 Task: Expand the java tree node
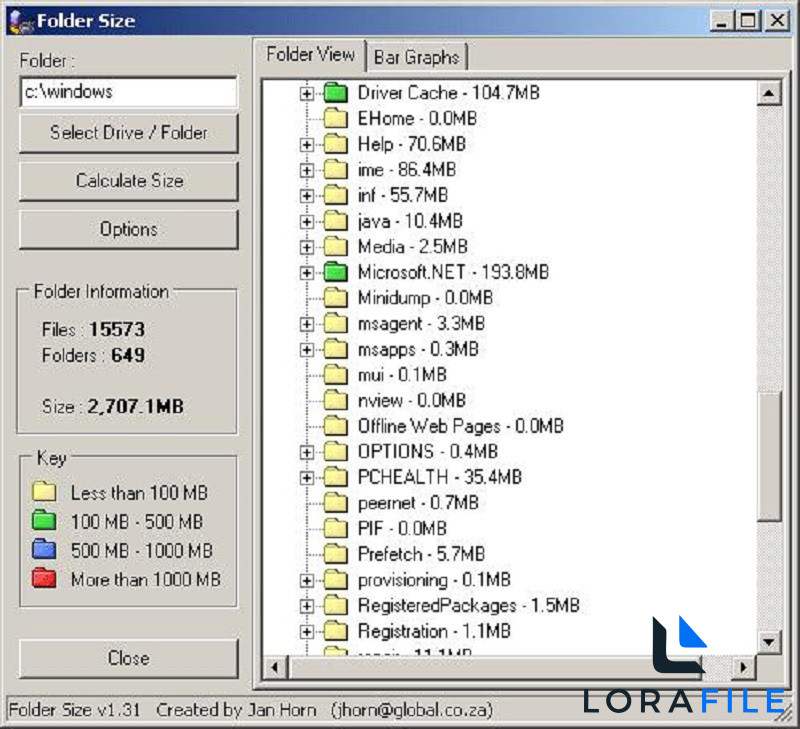(x=307, y=222)
